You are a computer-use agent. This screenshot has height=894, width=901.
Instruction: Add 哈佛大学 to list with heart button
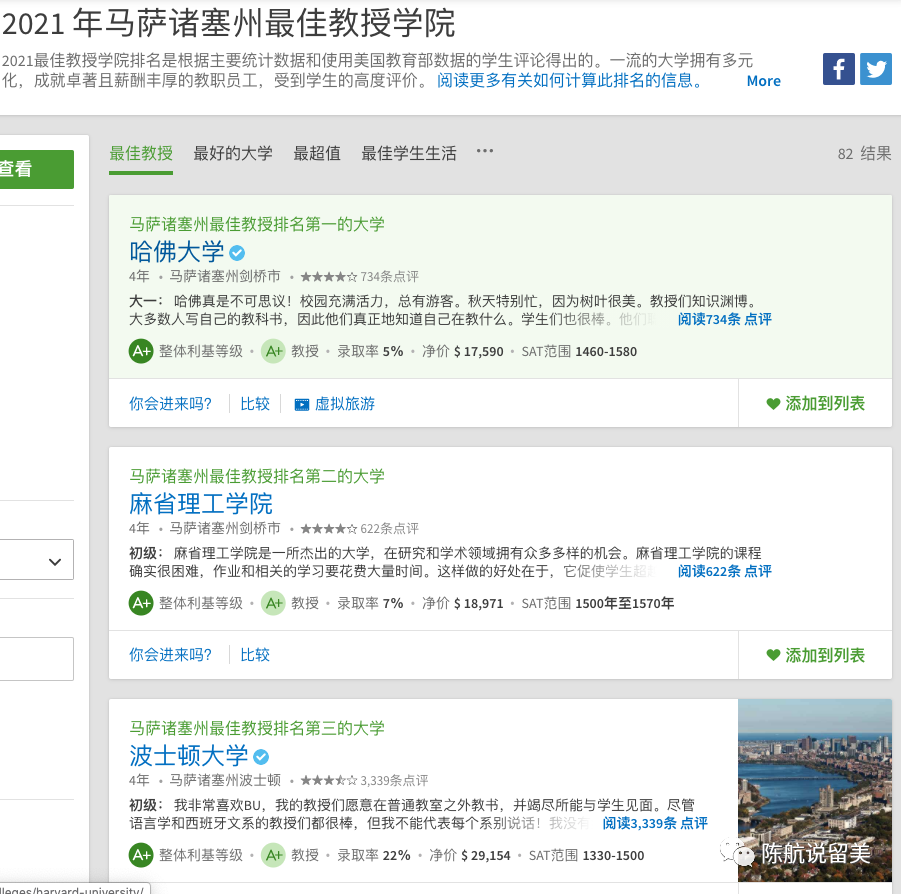[815, 404]
